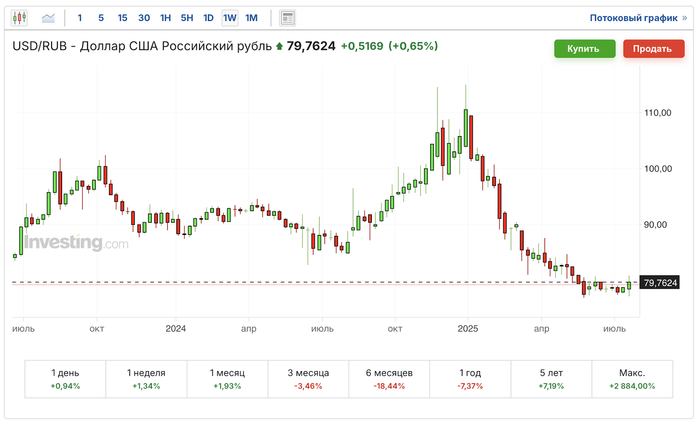Select the 5H chart interval
700x424 pixels.
187,18
